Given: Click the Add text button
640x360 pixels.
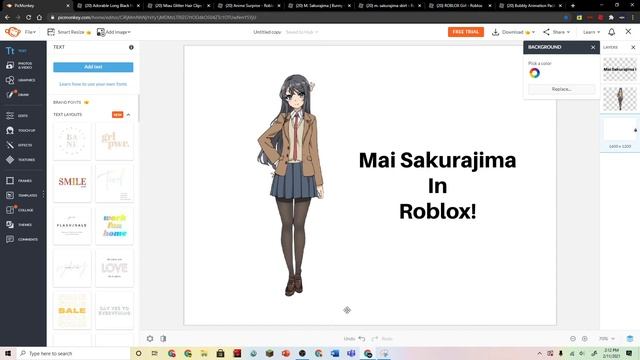Looking at the screenshot, I should (x=93, y=67).
